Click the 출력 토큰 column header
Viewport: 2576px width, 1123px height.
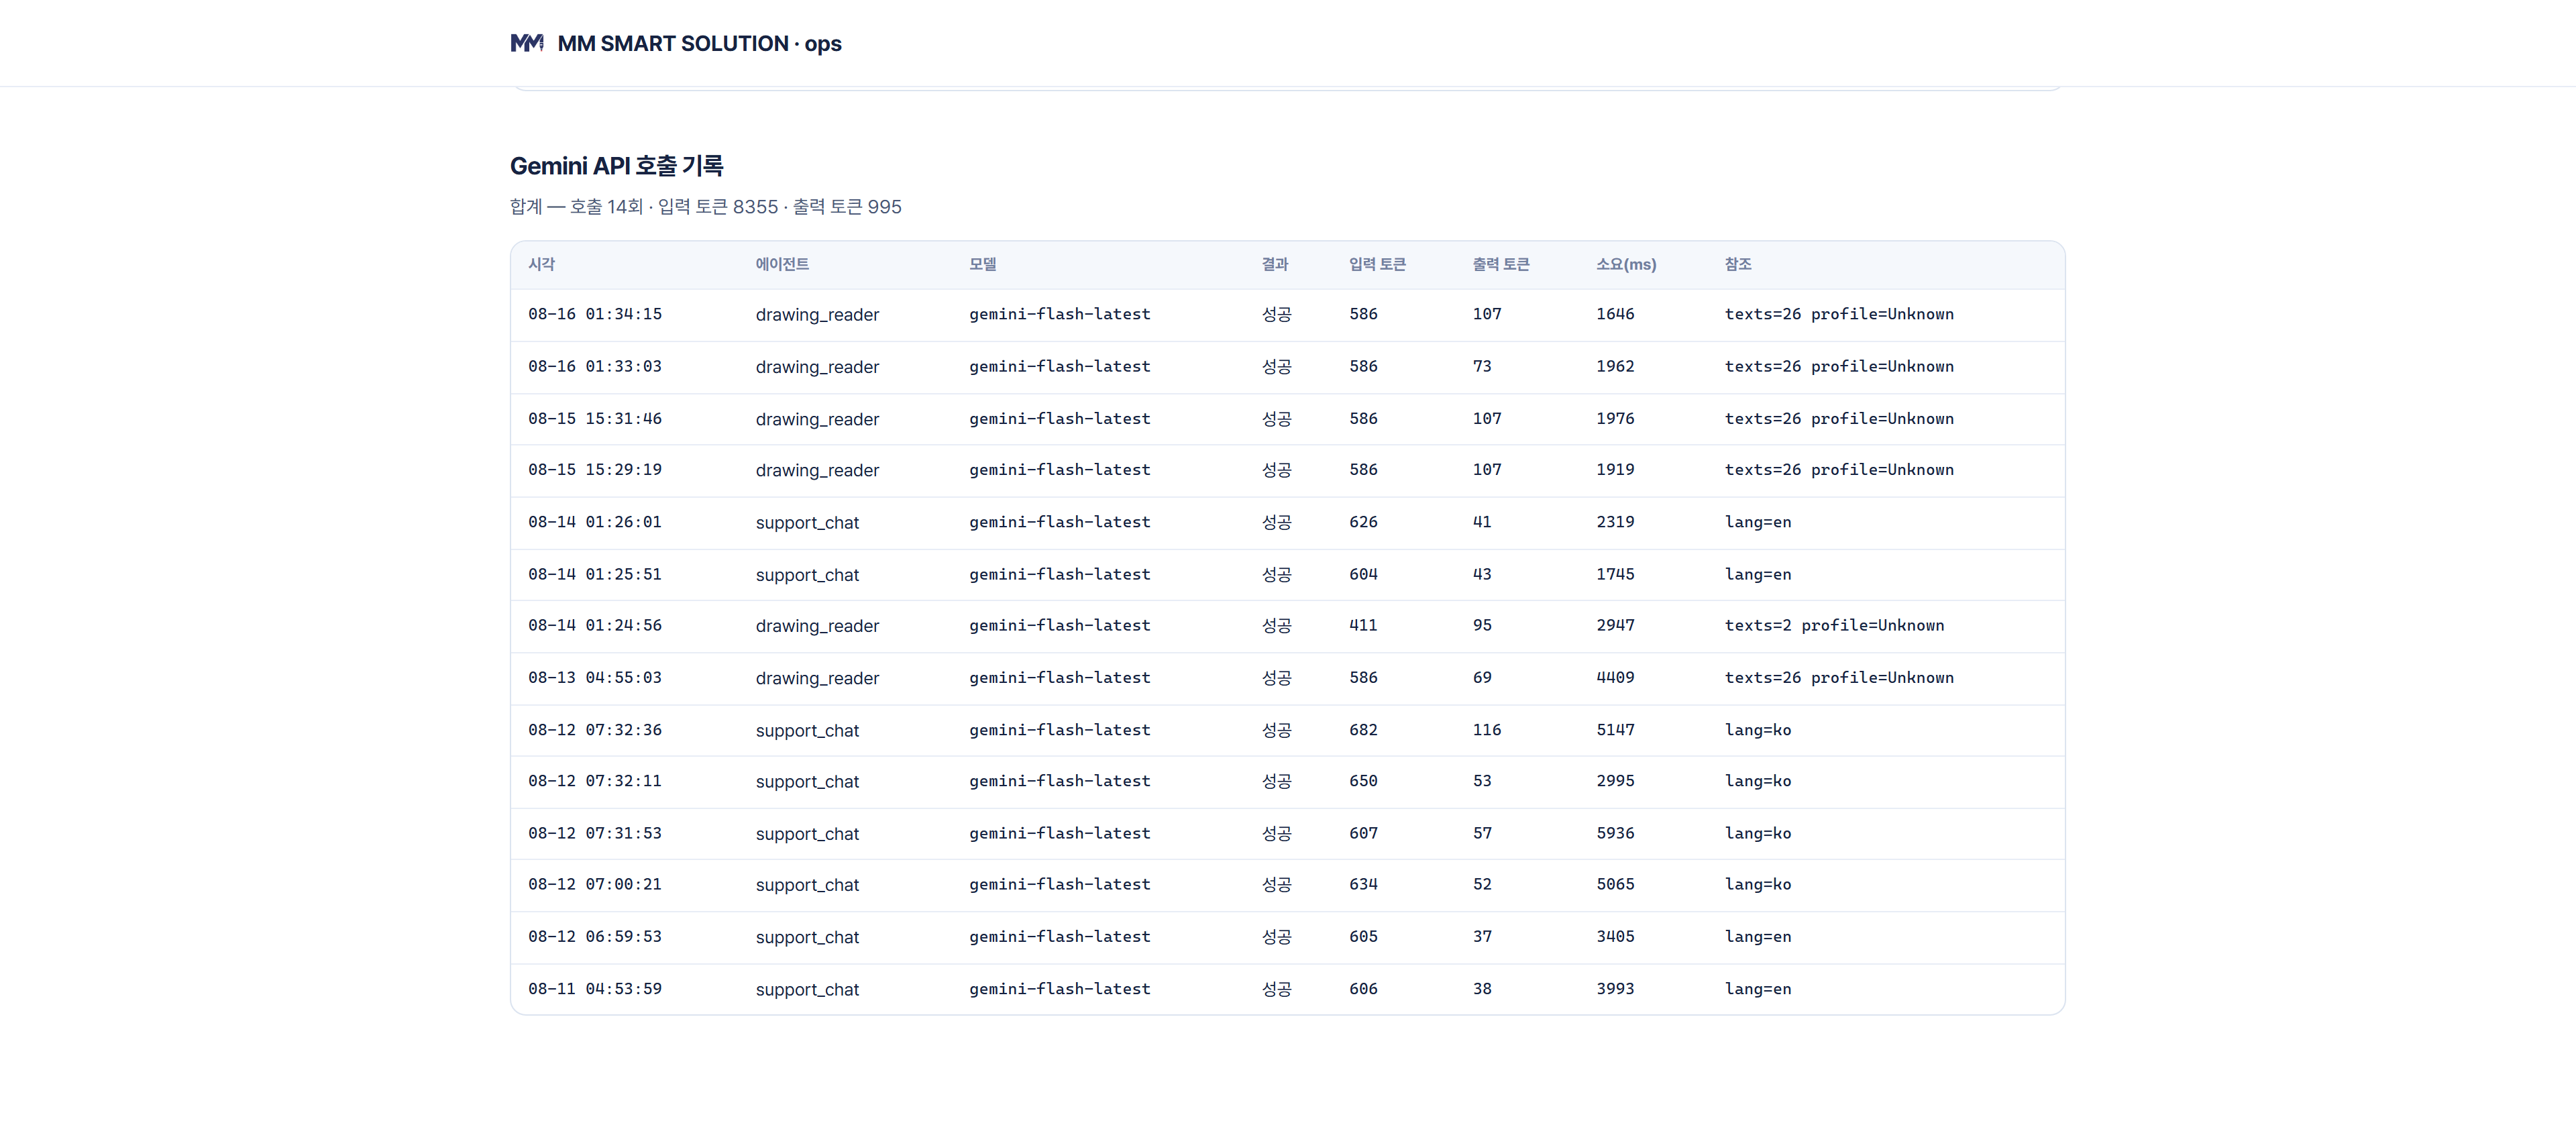point(1501,264)
